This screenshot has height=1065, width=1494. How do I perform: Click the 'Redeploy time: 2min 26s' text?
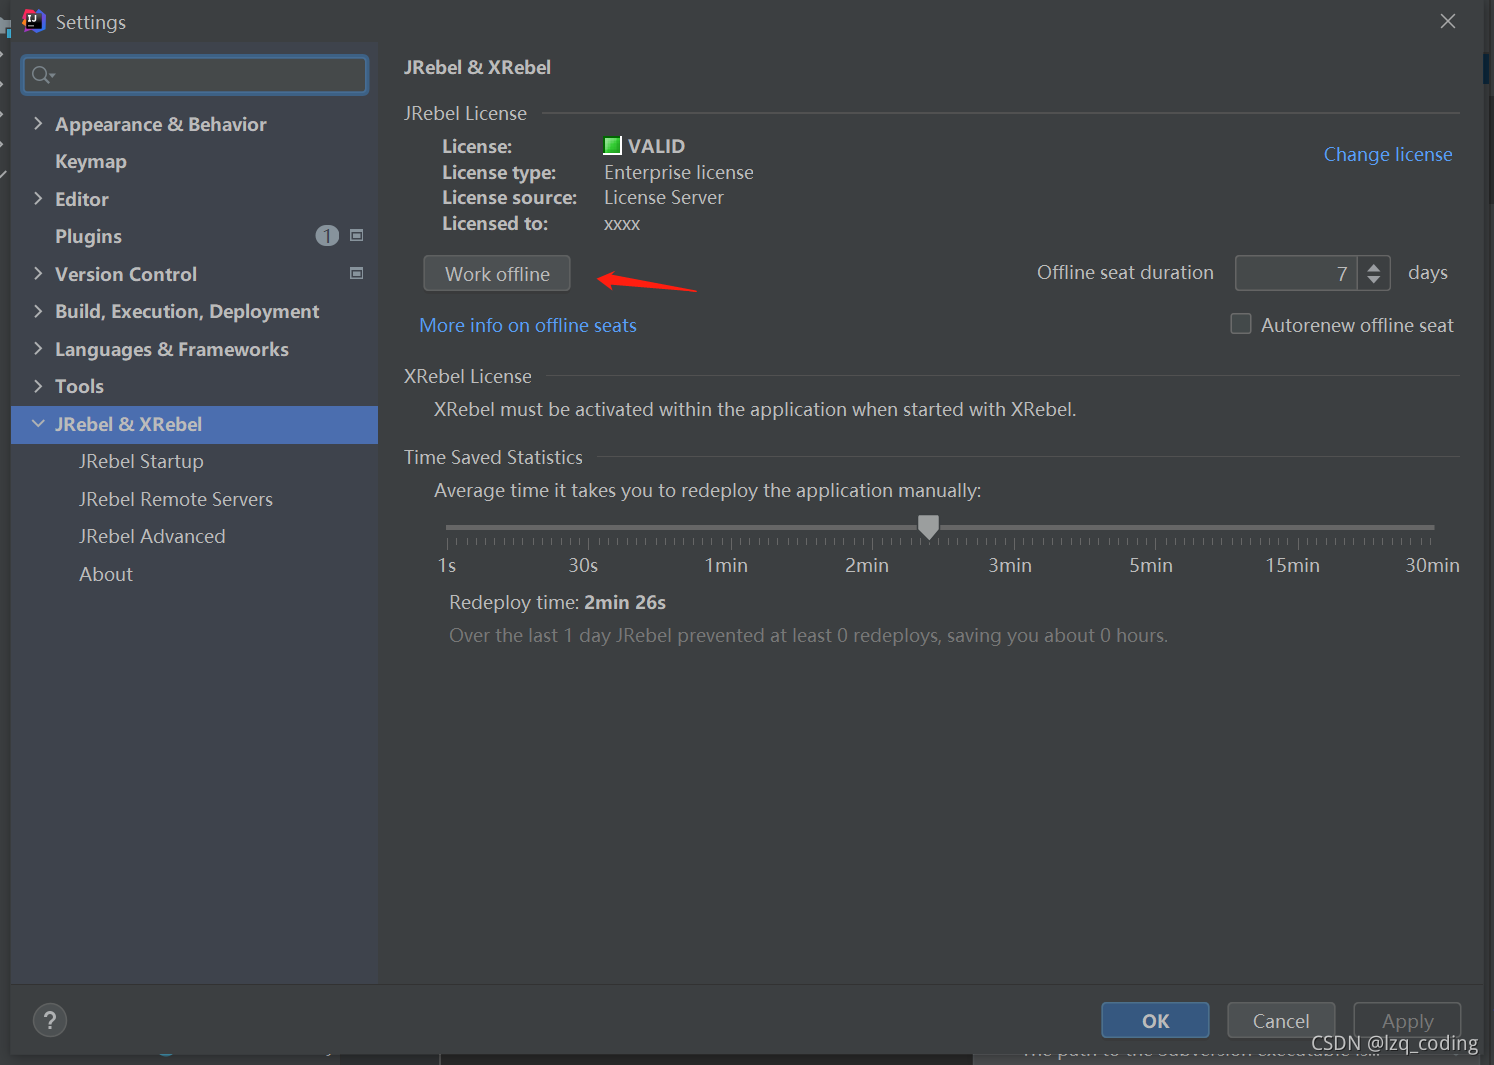pyautogui.click(x=557, y=602)
